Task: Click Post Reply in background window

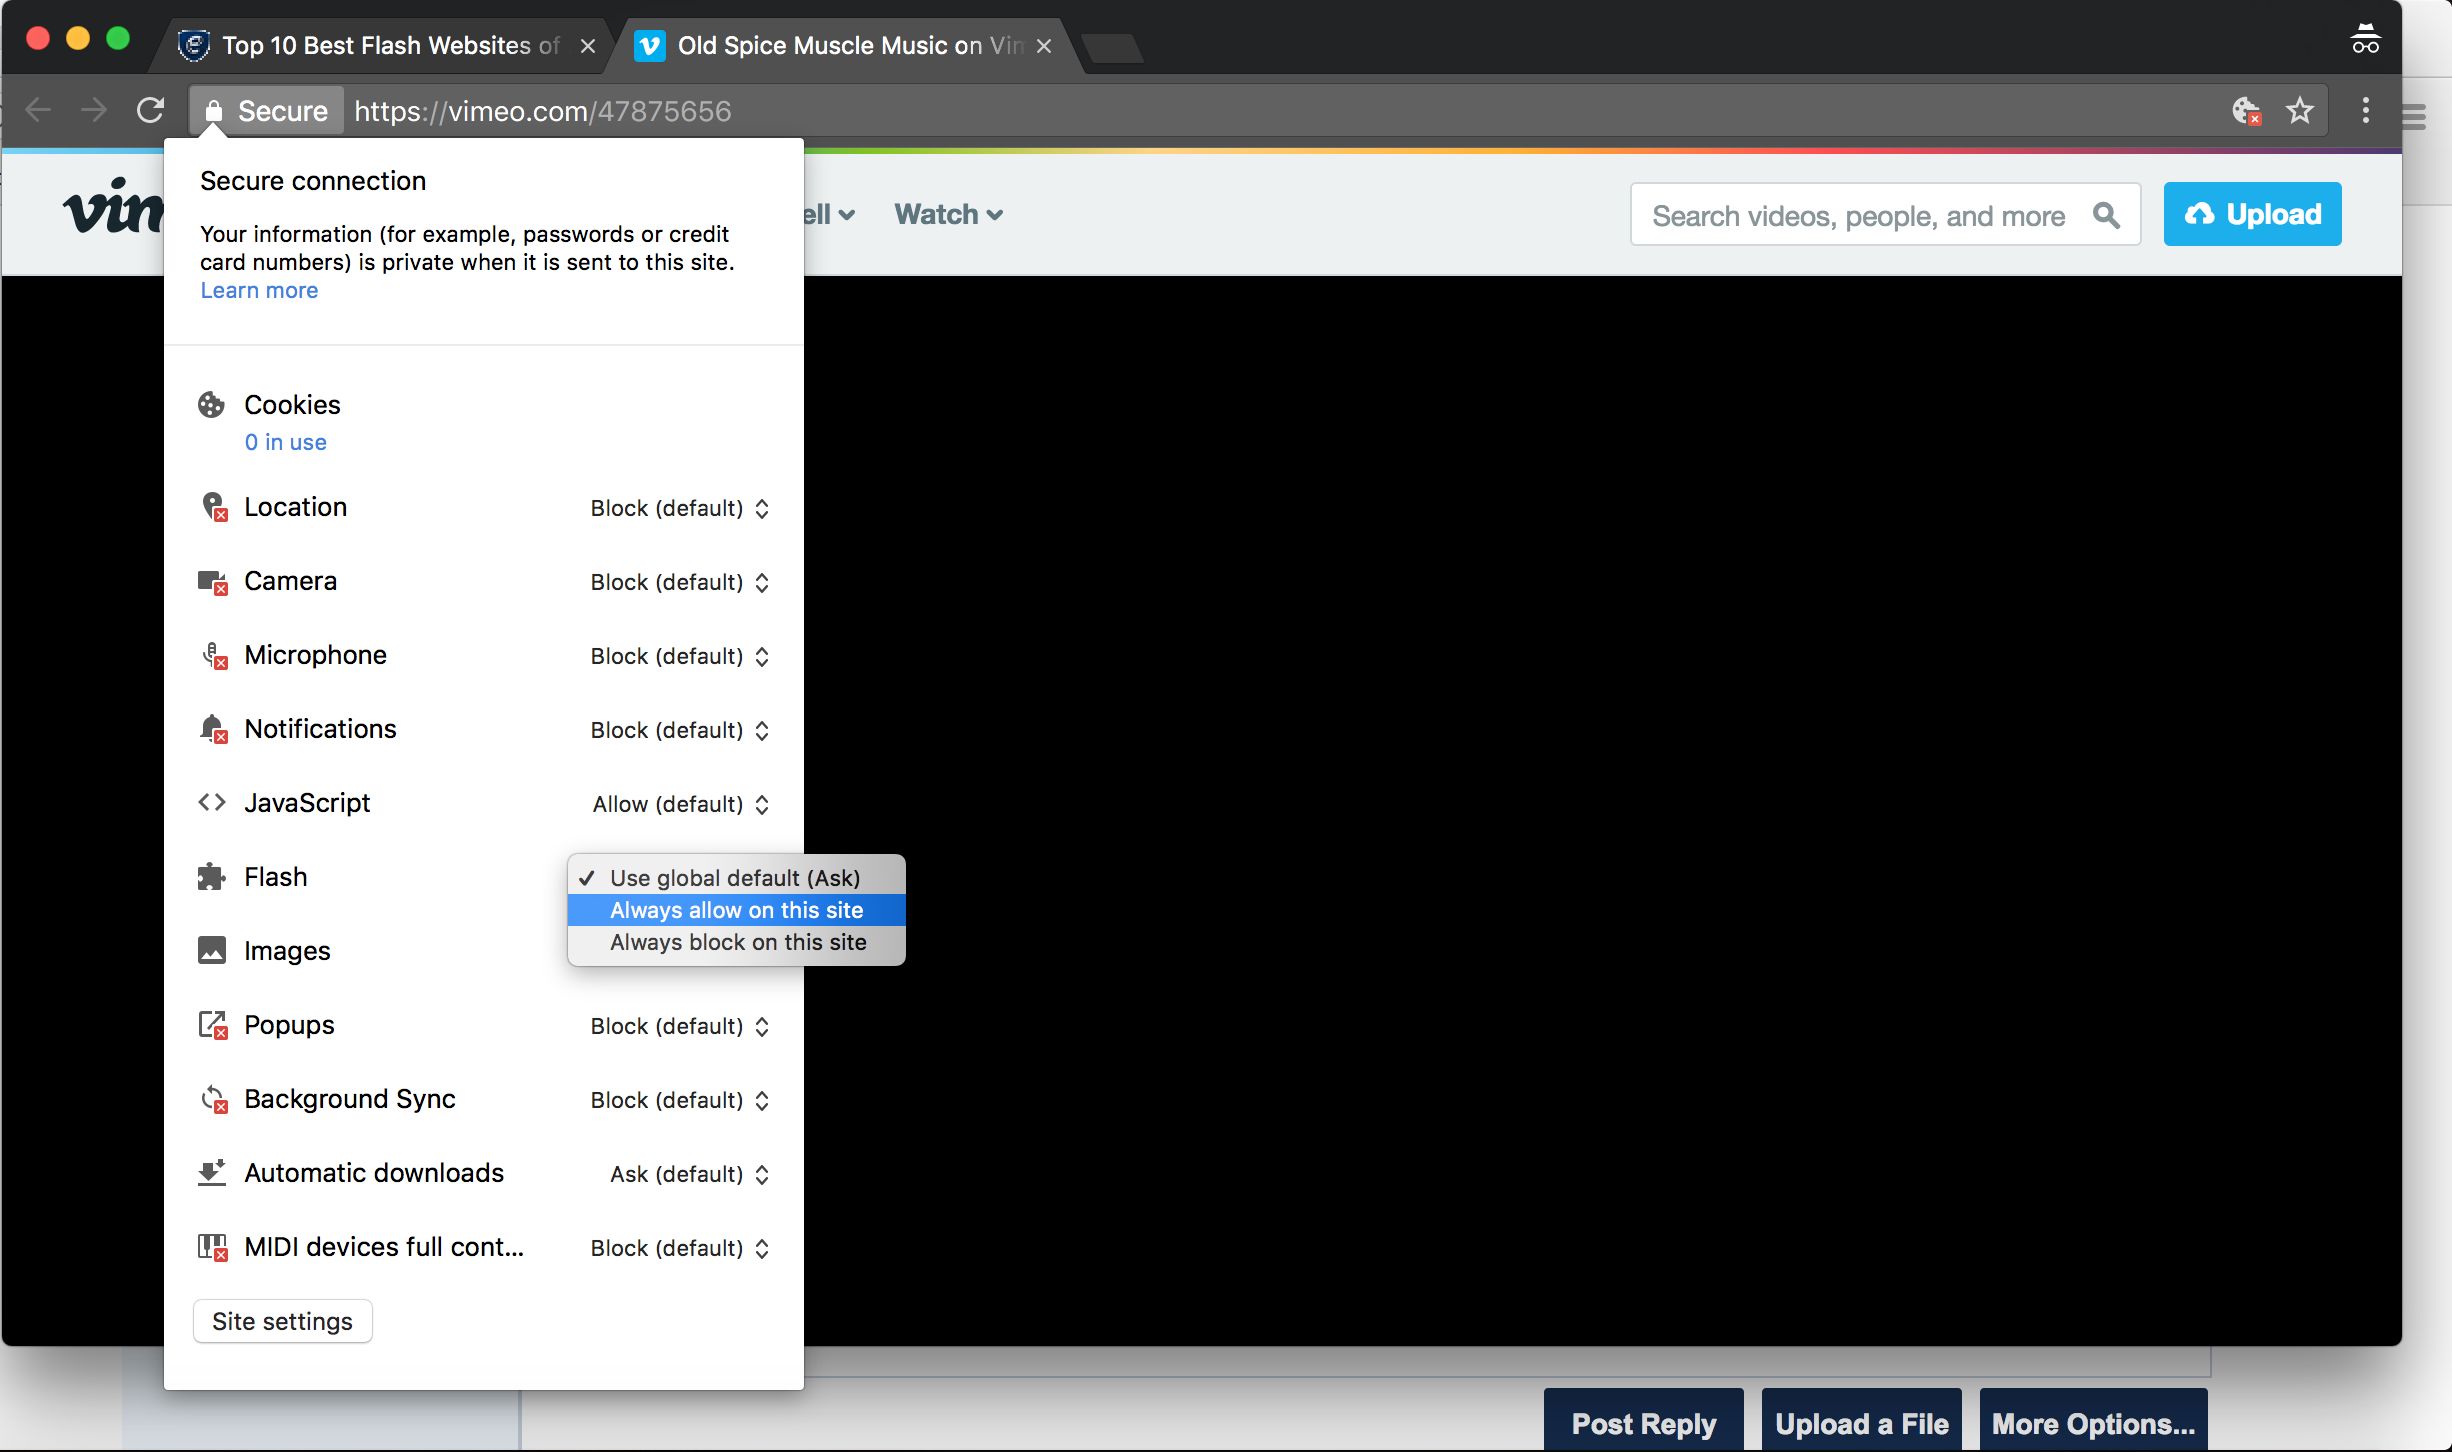Action: [x=1643, y=1422]
